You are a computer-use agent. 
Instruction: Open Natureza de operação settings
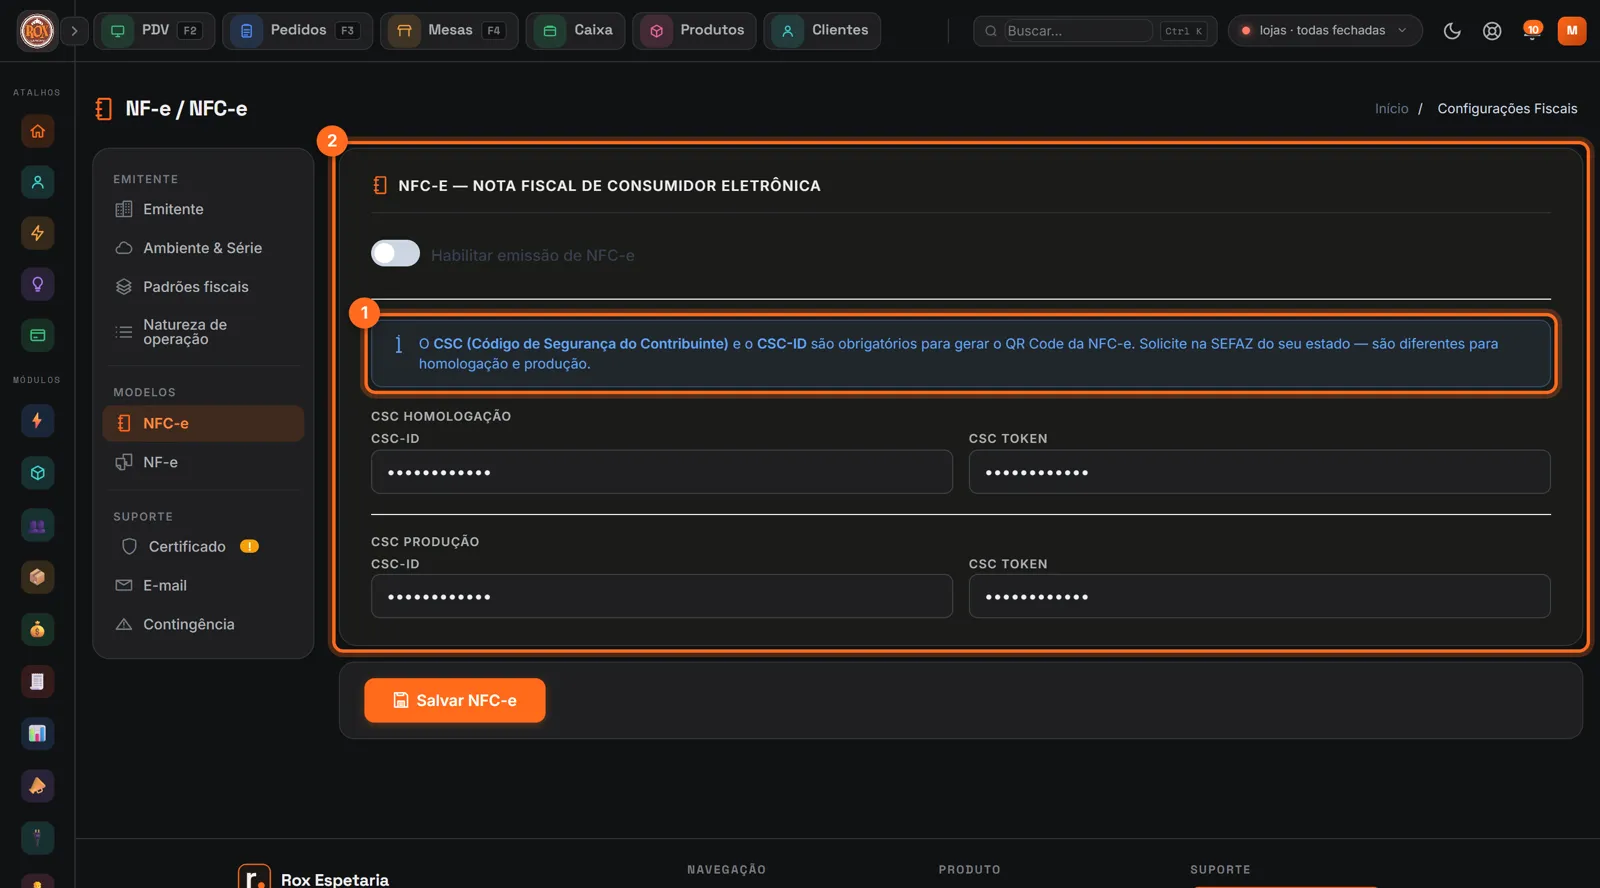203,332
